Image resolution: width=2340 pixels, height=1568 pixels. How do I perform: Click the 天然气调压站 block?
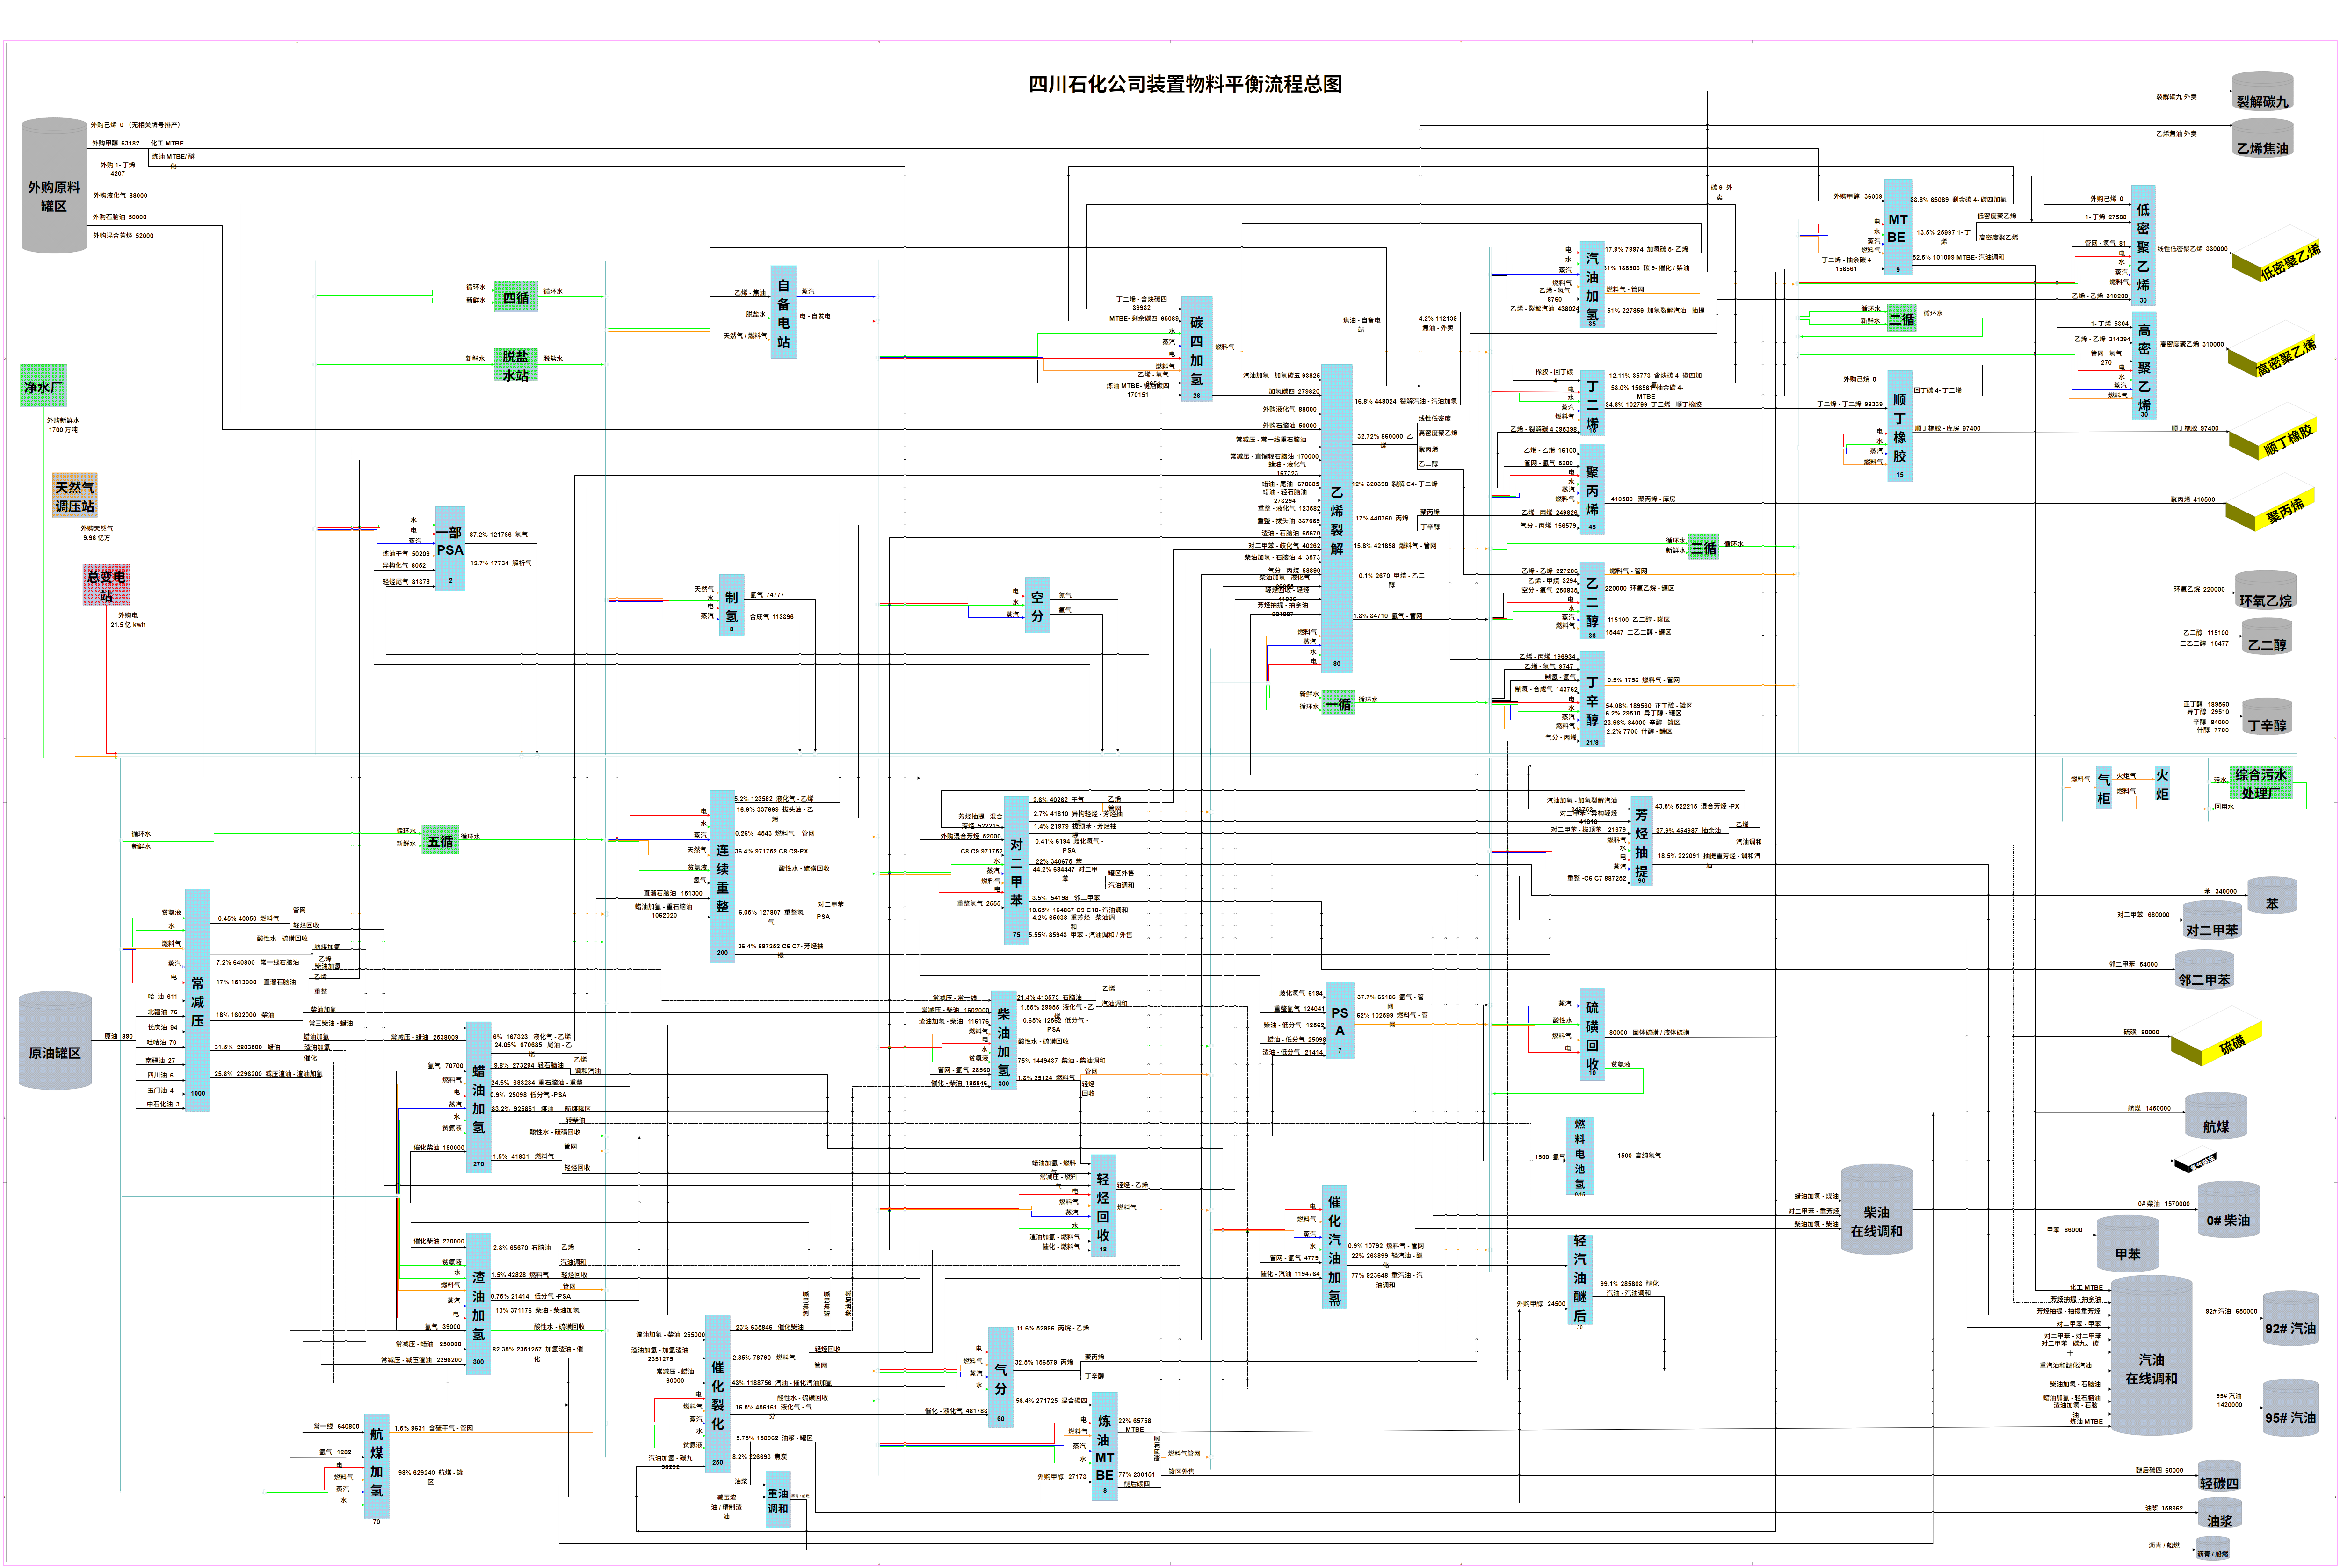click(x=75, y=496)
